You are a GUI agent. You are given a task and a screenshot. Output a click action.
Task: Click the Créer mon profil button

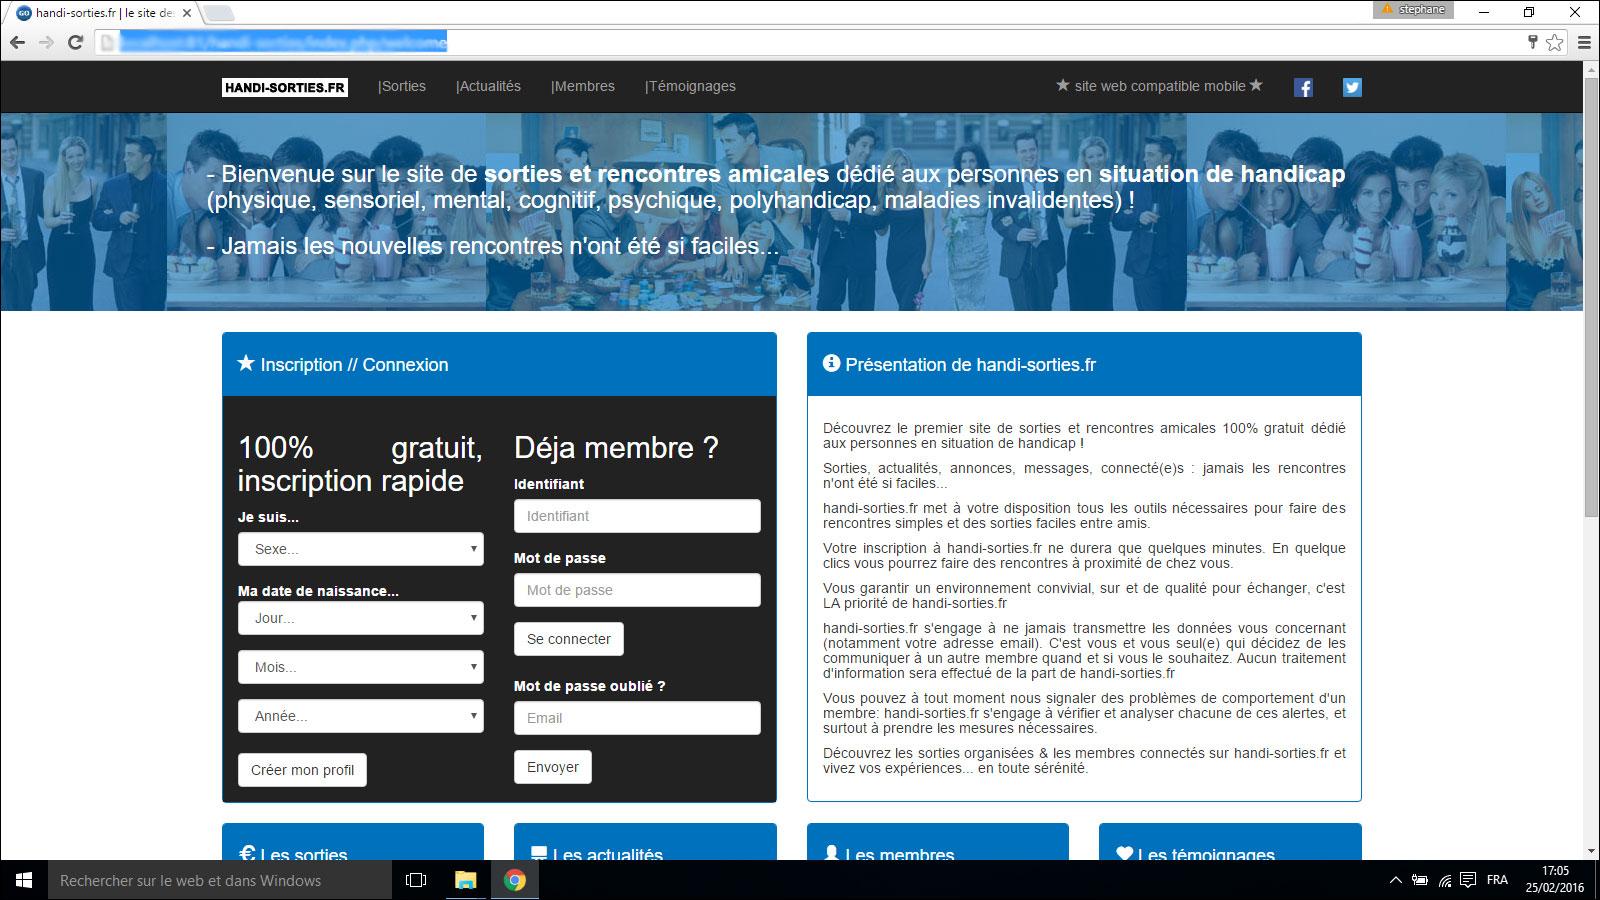point(302,770)
